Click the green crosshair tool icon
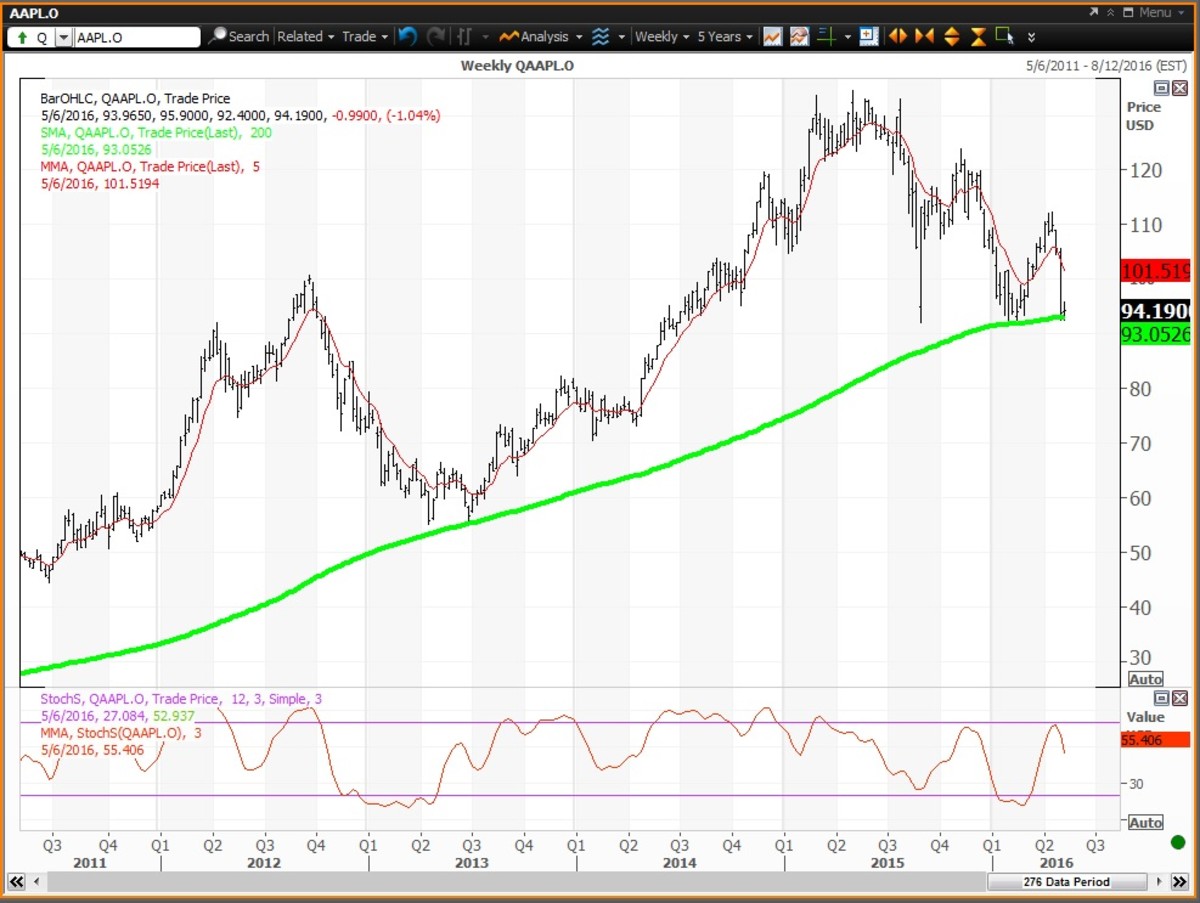Screen dimensions: 1200x903 (826, 36)
